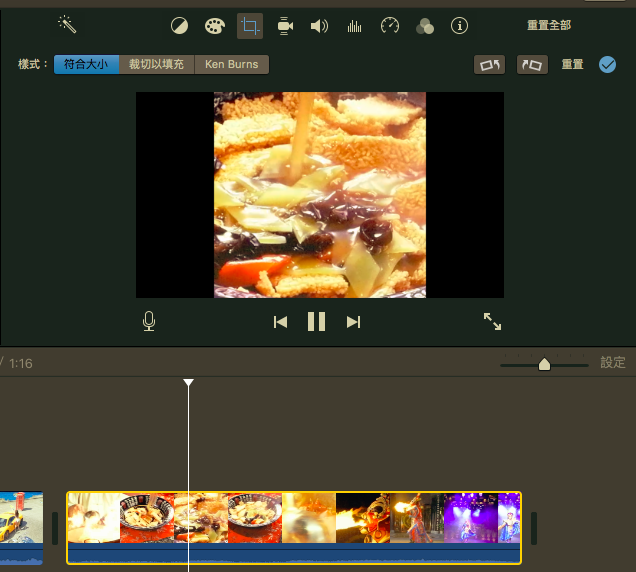Click the selected clip's blue audio waveform
Viewport: 636px width, 572px height.
click(x=294, y=553)
